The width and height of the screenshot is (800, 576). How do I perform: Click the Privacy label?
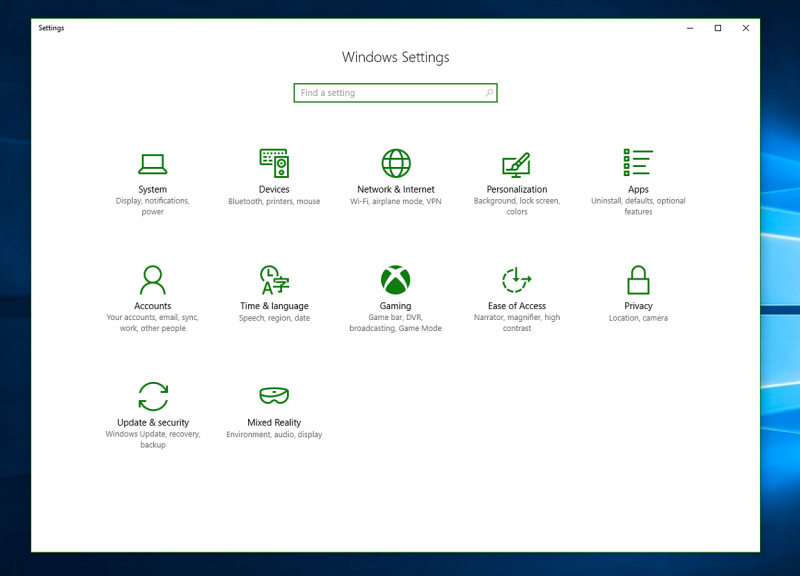[638, 306]
